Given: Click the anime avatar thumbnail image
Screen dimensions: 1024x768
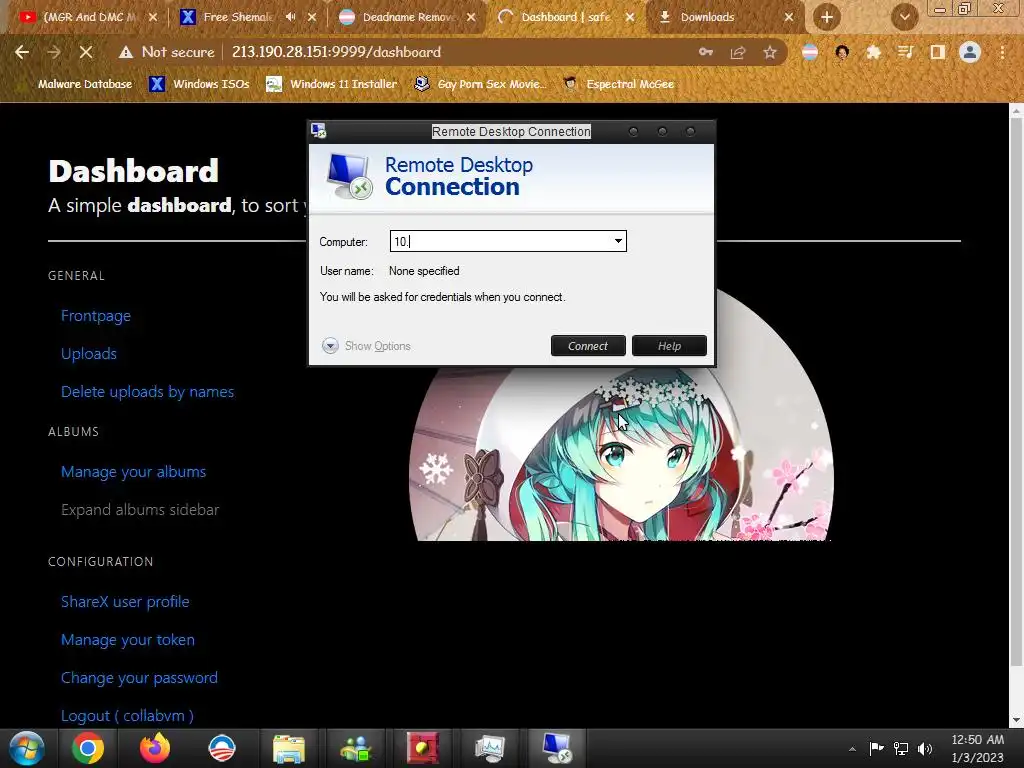Looking at the screenshot, I should (x=620, y=416).
